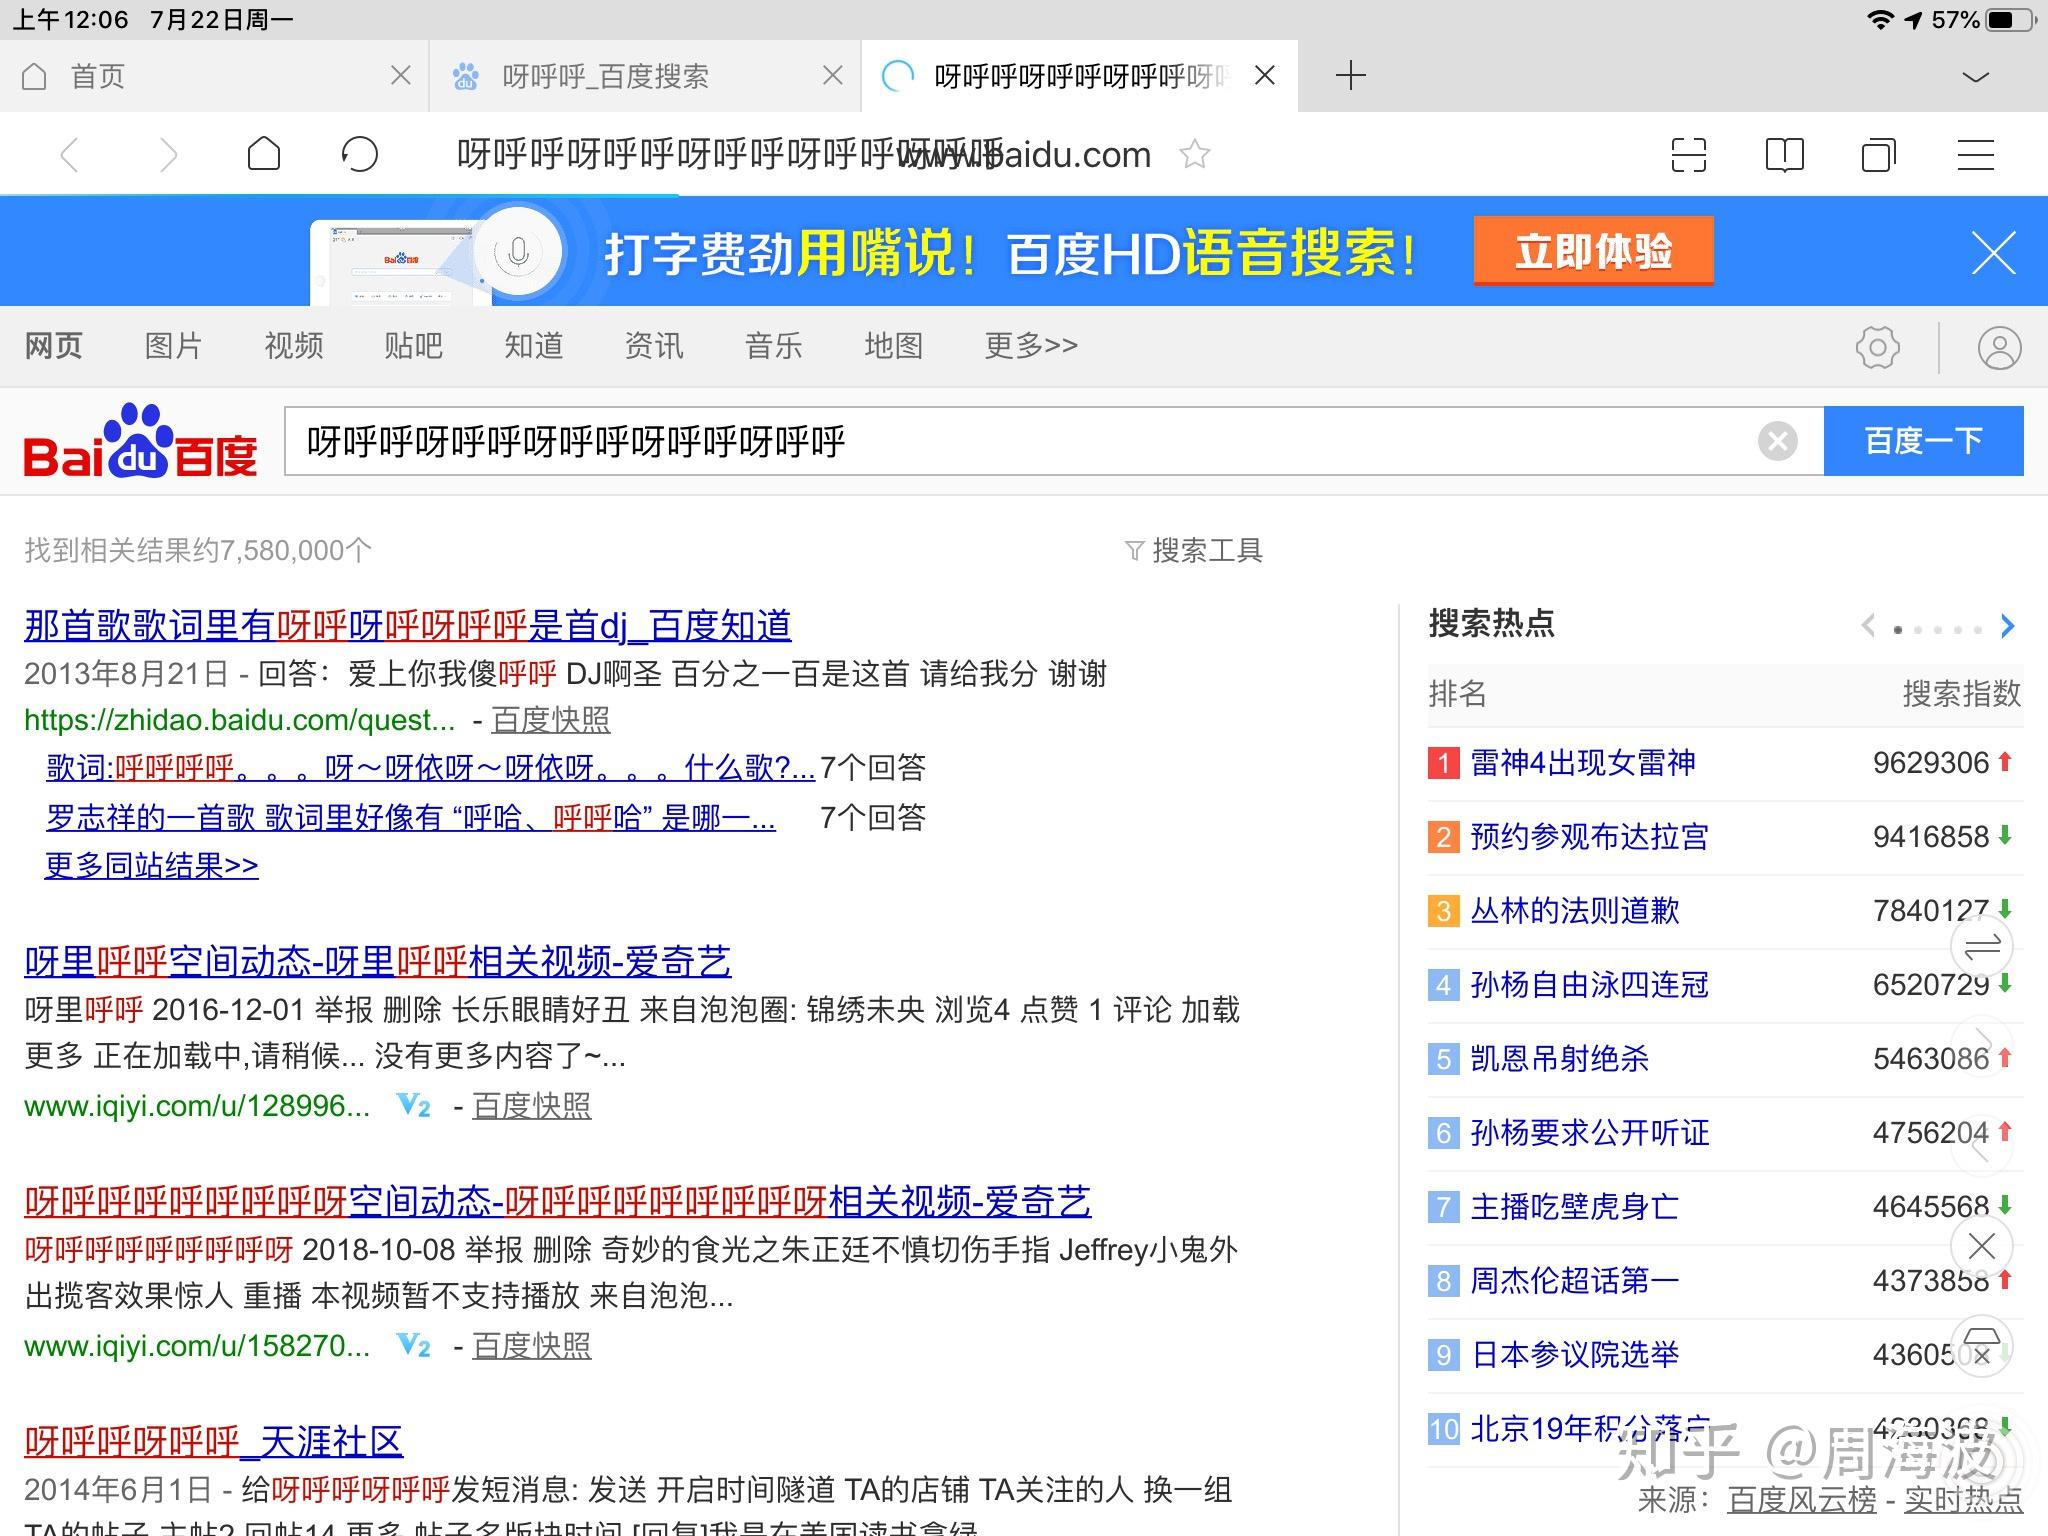This screenshot has height=1536, width=2048.
Task: Select the 资讯 search category
Action: coord(654,346)
